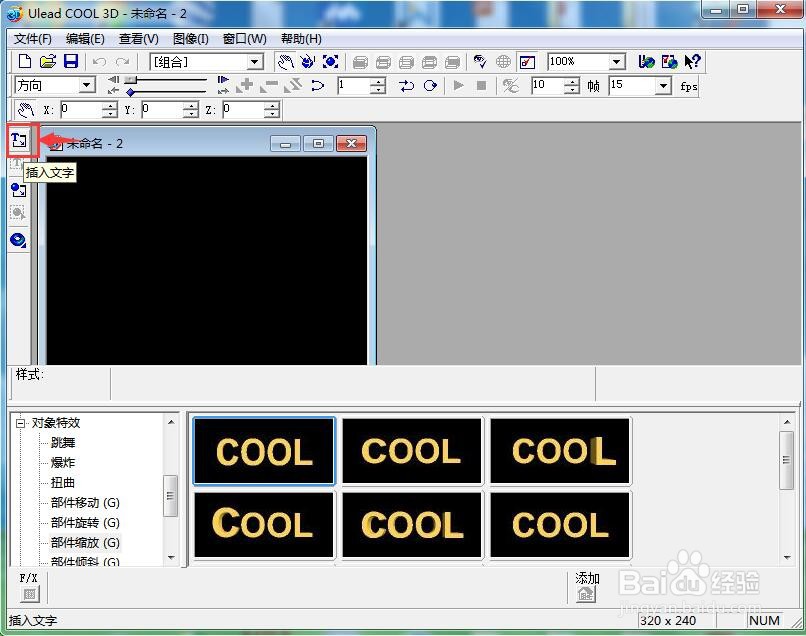Minimize the 未命名 - 2 document window

pyautogui.click(x=285, y=143)
